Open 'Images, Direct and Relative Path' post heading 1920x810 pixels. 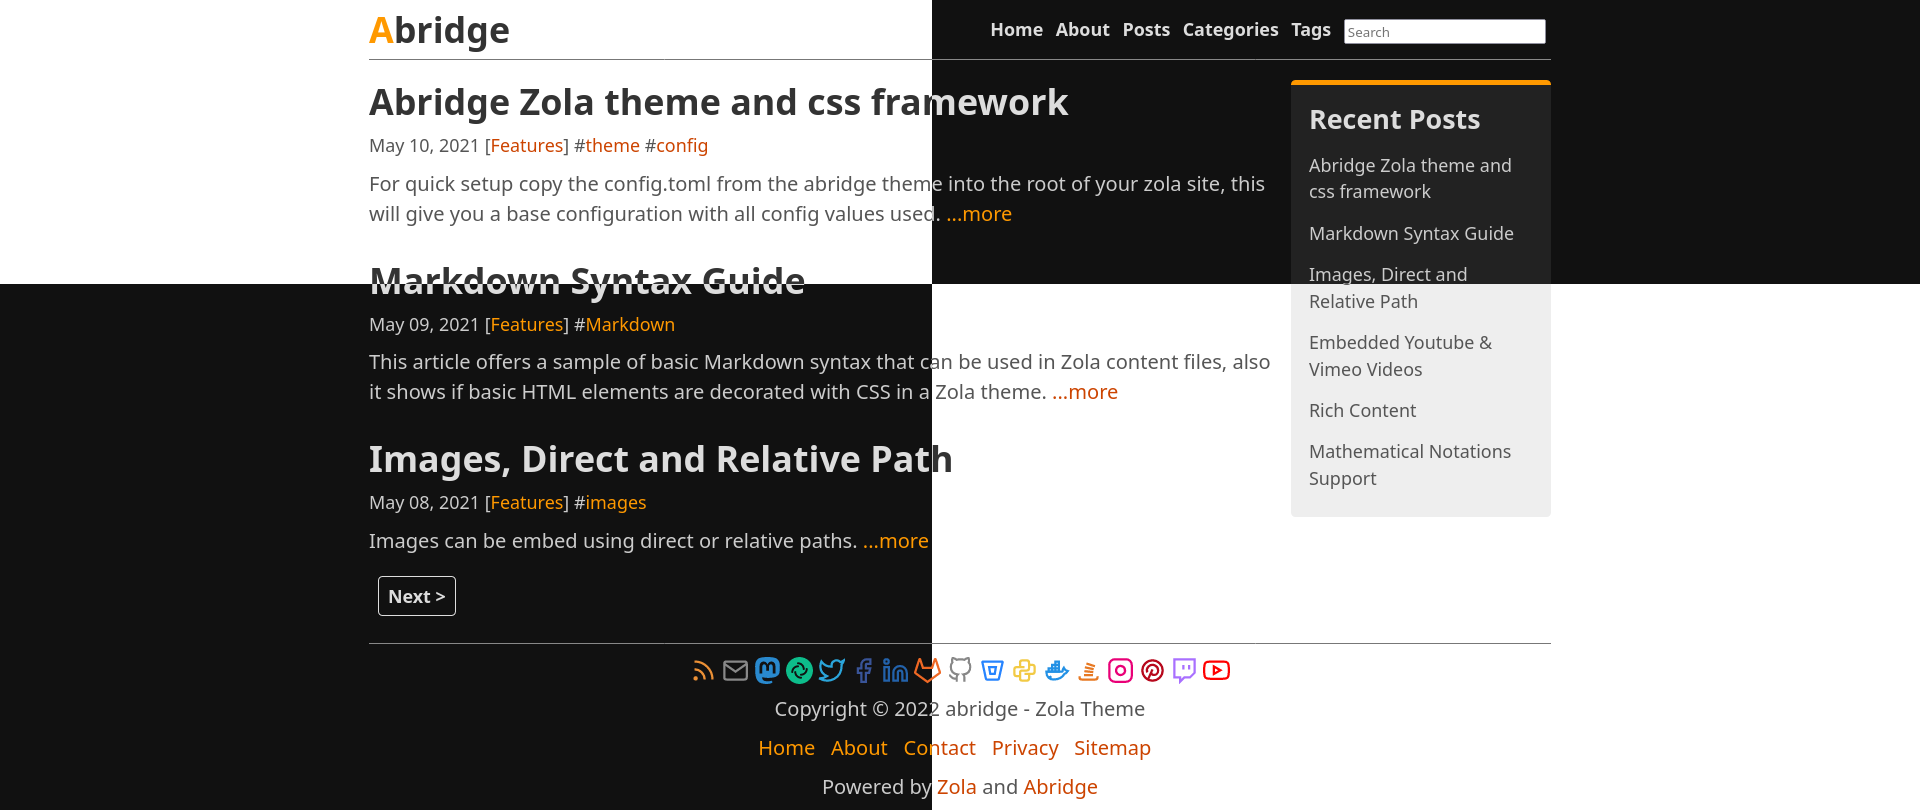[660, 459]
